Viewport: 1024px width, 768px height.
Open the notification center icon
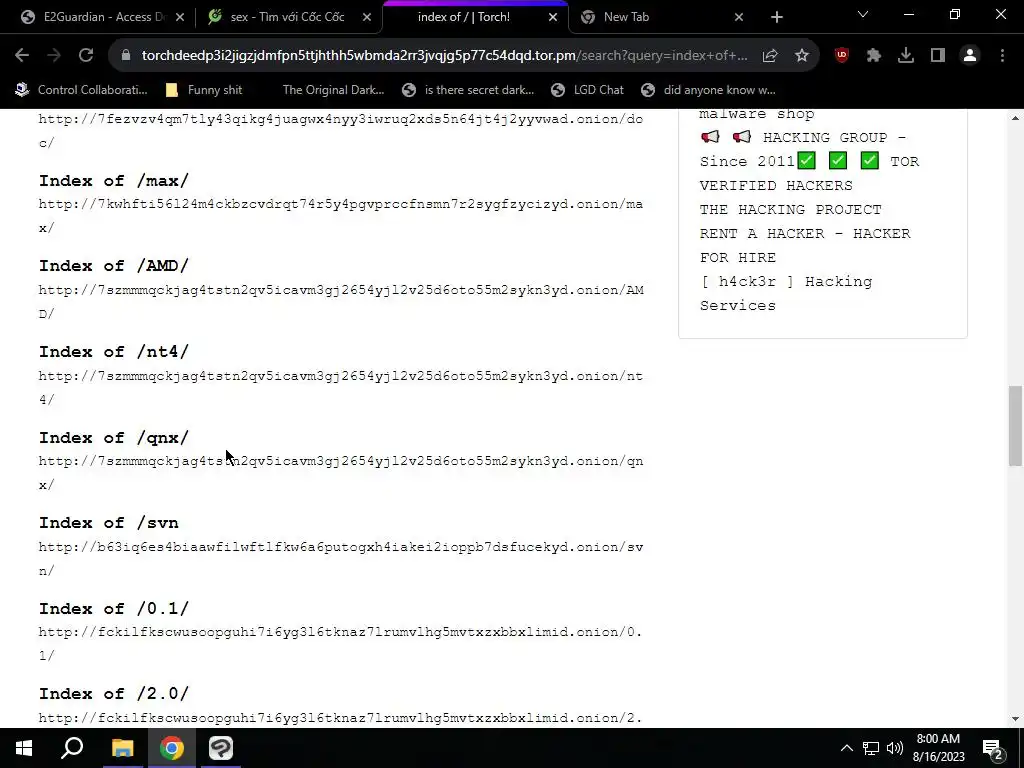[993, 749]
